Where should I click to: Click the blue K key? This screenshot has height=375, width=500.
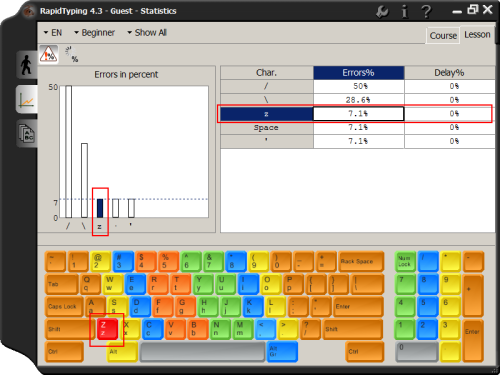pos(253,307)
